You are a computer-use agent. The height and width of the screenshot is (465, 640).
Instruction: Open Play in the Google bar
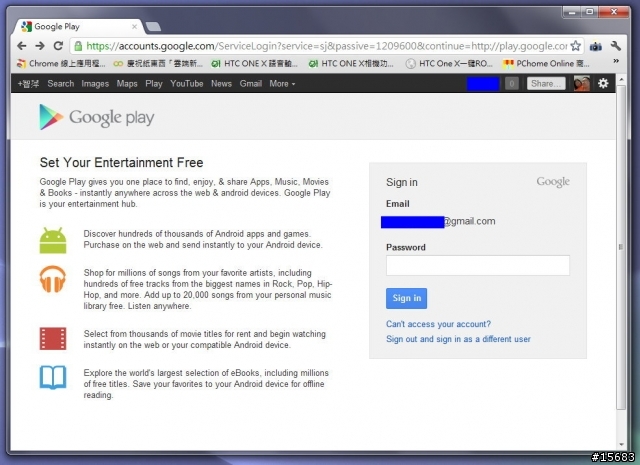click(x=154, y=83)
